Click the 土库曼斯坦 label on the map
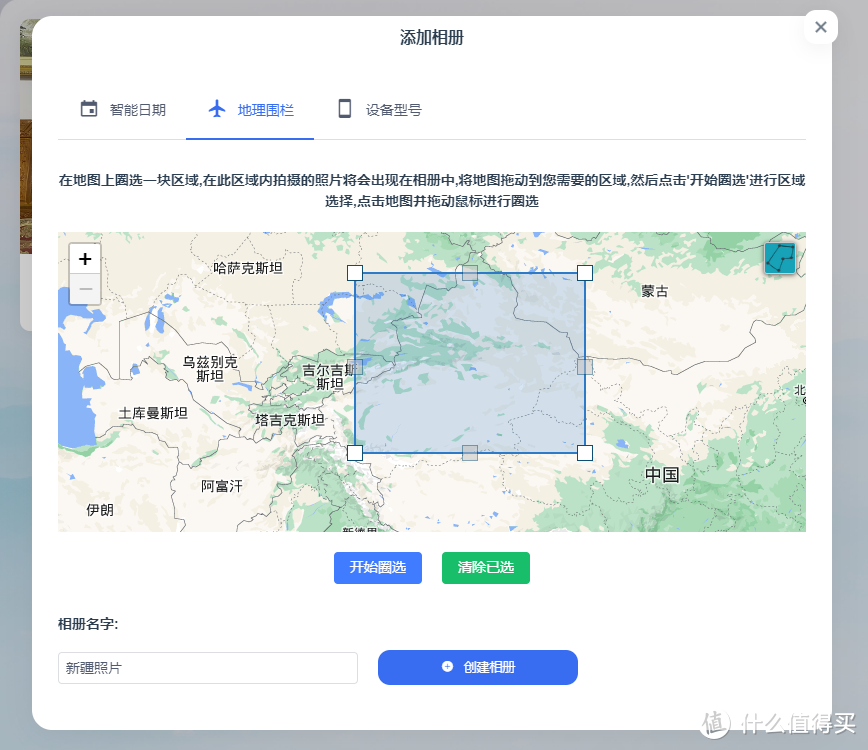Image resolution: width=868 pixels, height=750 pixels. (153, 413)
